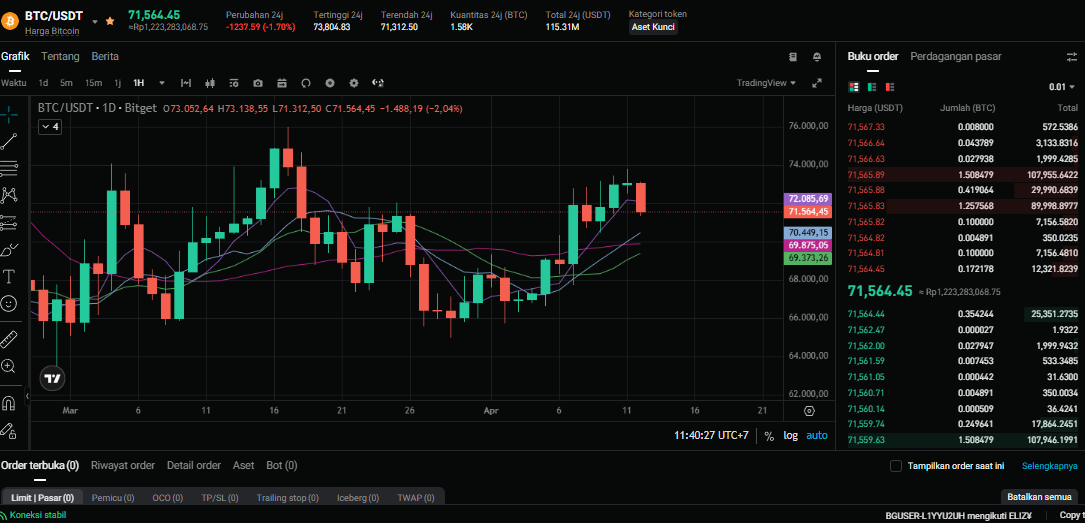Open the Selengkapnya link
This screenshot has height=523, width=1085.
point(1048,466)
